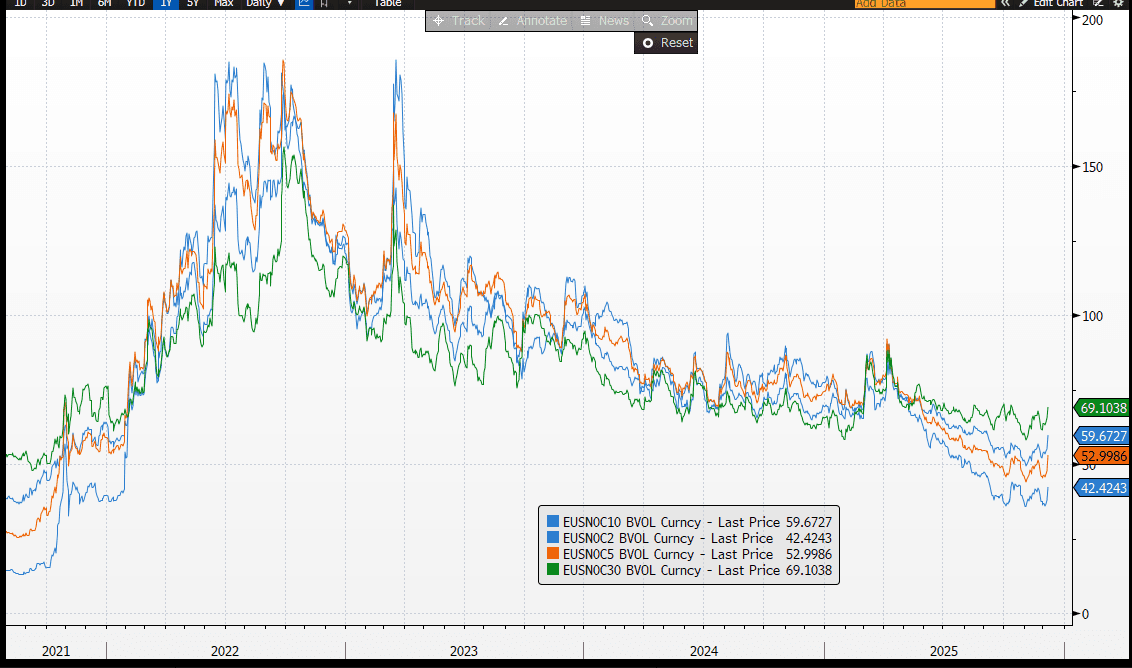Open chart settings gear icon

1117,3
